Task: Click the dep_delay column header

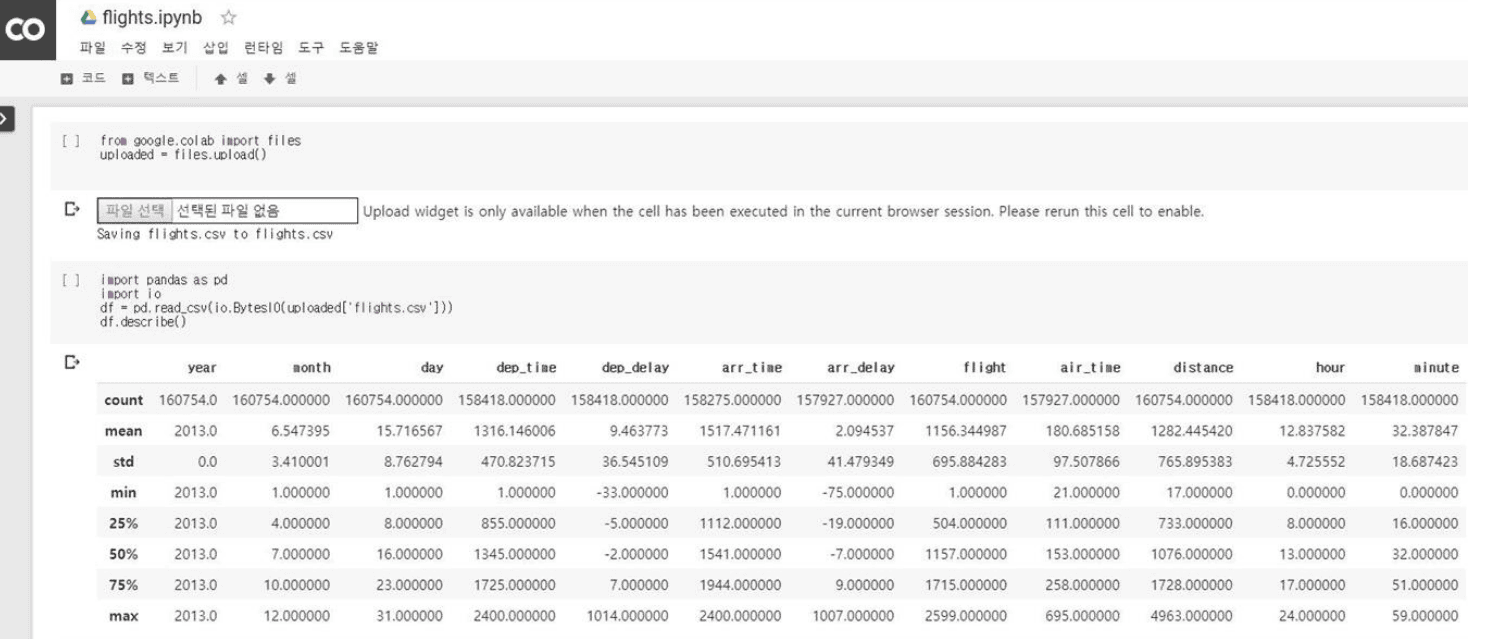Action: [x=634, y=368]
